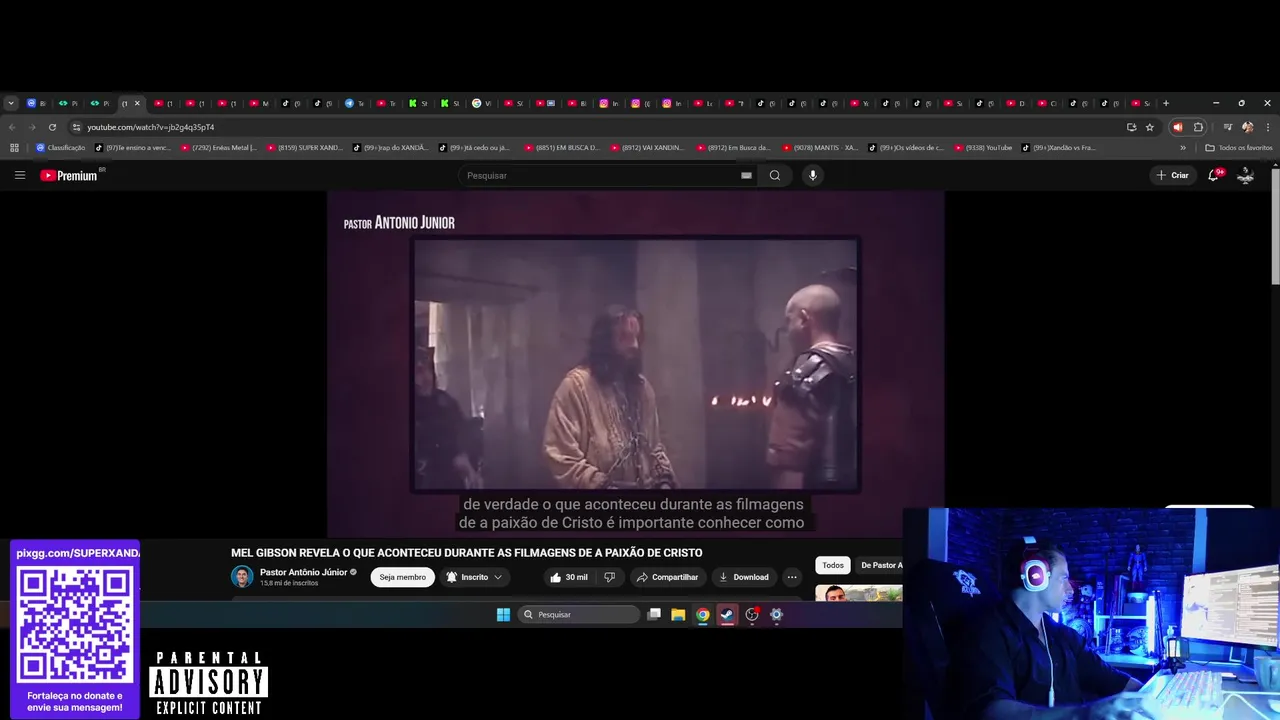Open File Explorer from taskbar
1280x720 pixels.
tap(678, 614)
